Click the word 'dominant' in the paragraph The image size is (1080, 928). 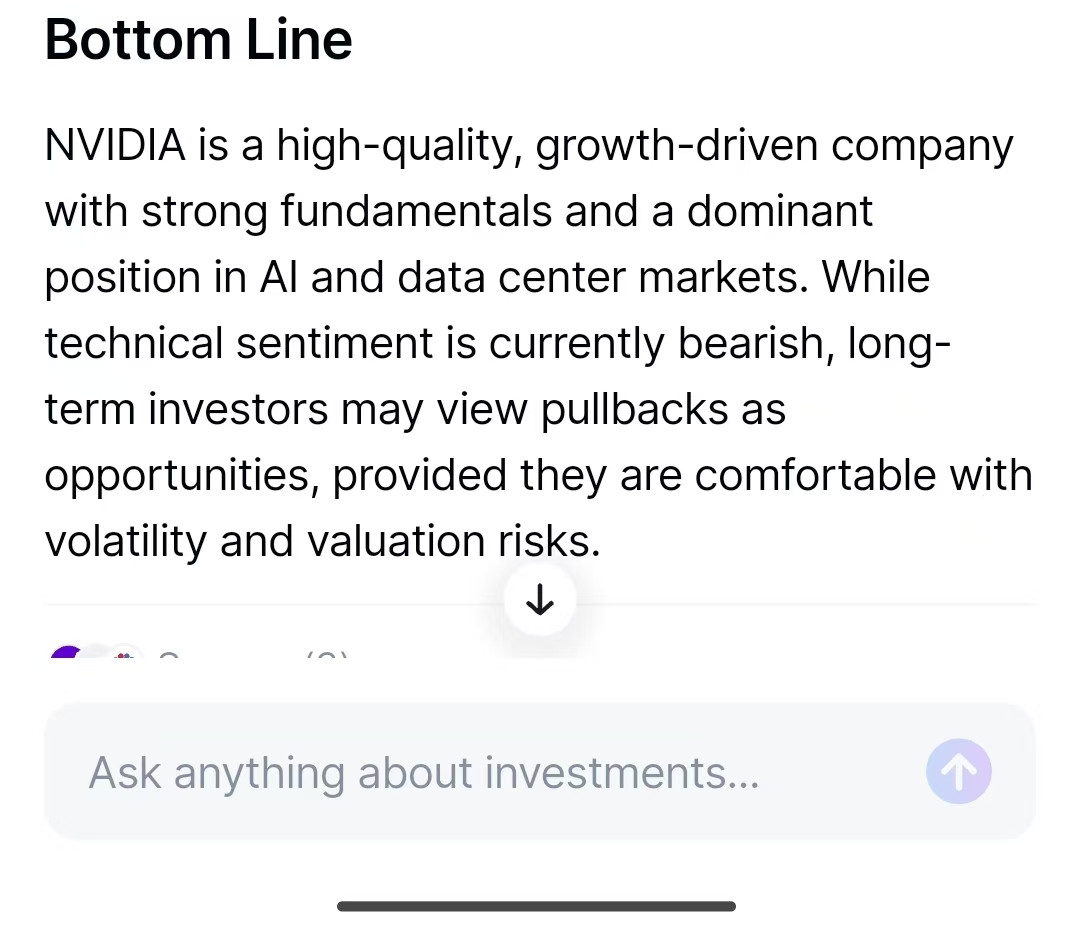tap(780, 210)
